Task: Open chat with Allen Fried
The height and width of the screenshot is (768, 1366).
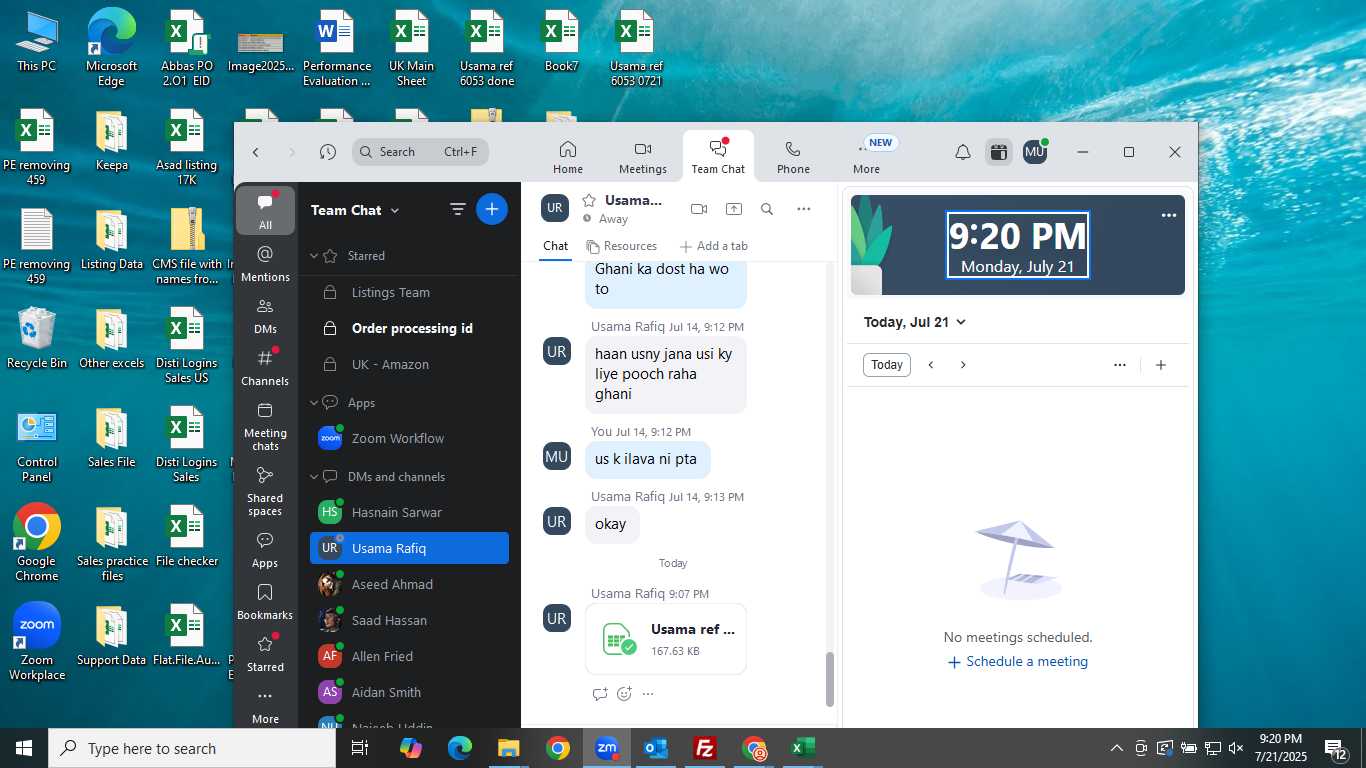Action: coord(410,656)
